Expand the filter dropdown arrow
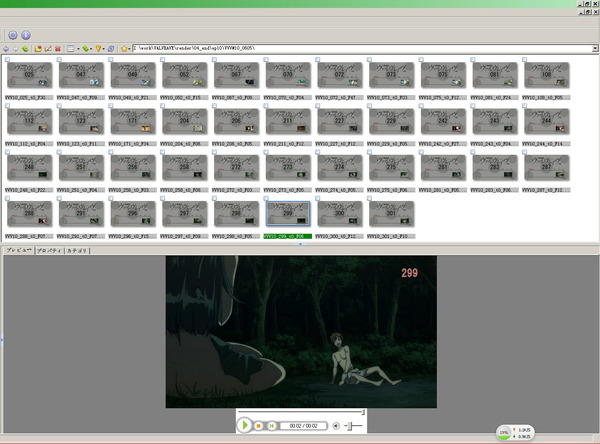The width and height of the screenshot is (600, 444). click(x=104, y=49)
